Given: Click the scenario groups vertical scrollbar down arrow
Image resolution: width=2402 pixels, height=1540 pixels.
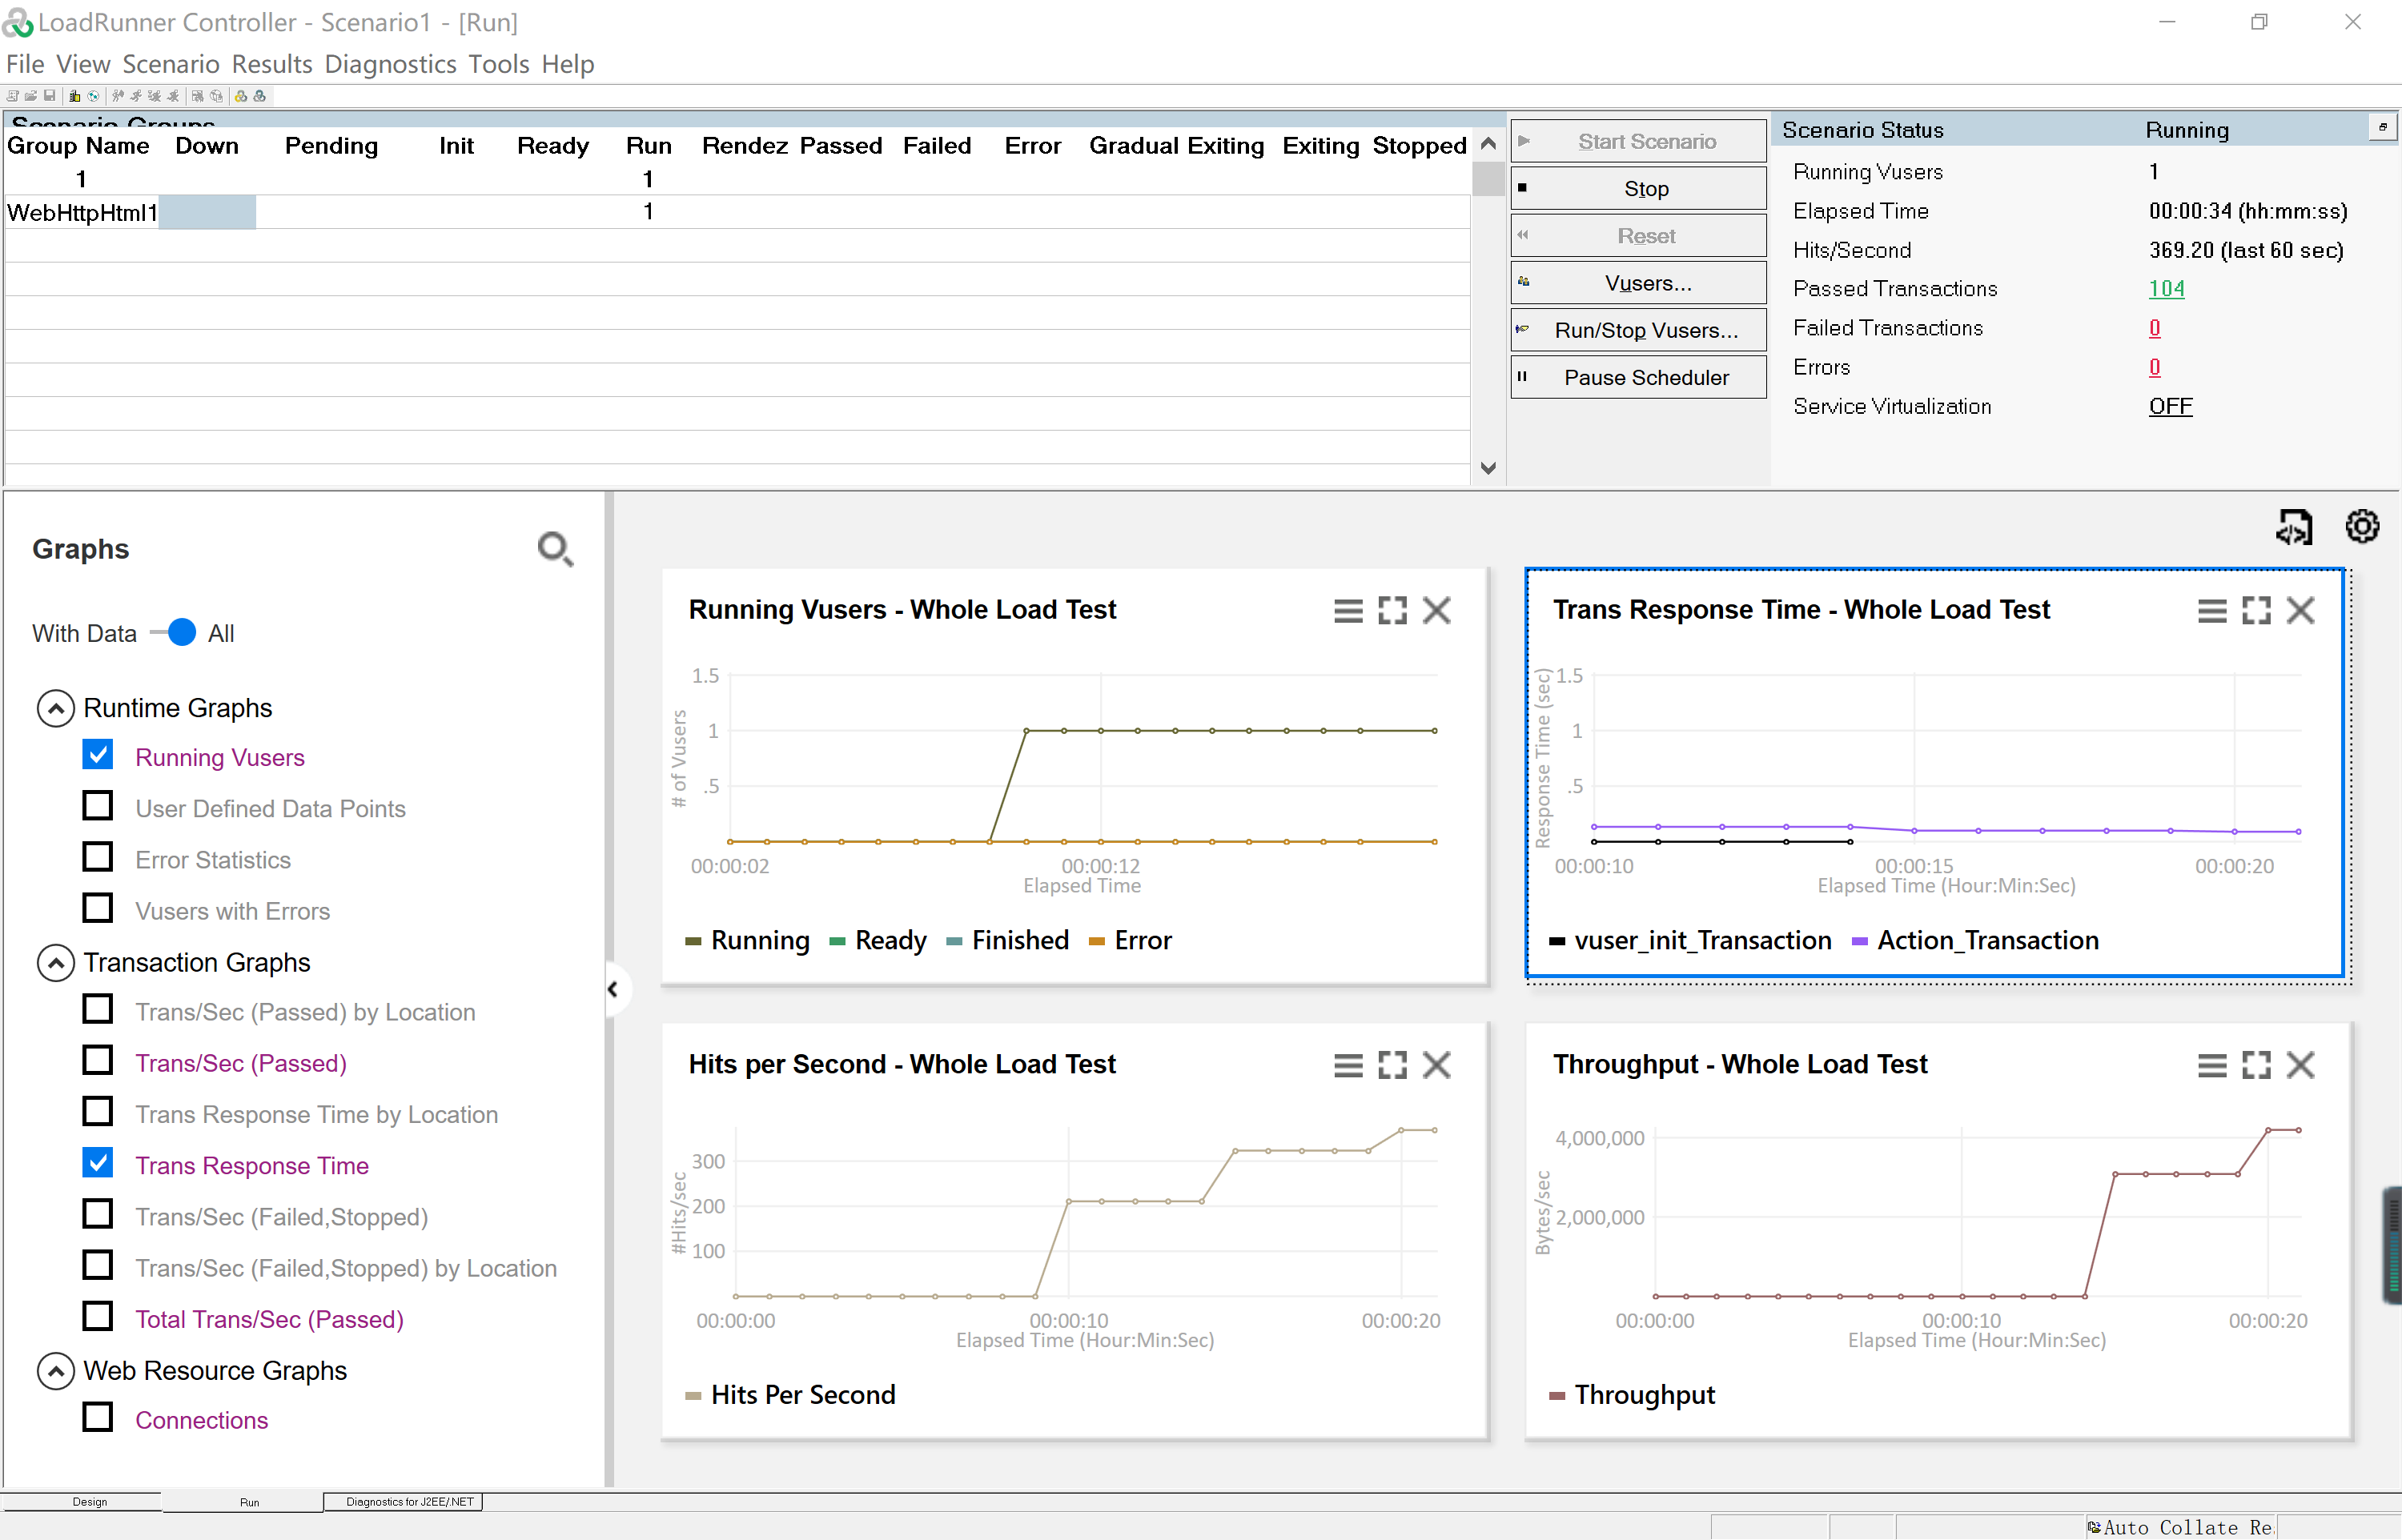Looking at the screenshot, I should [x=1488, y=468].
